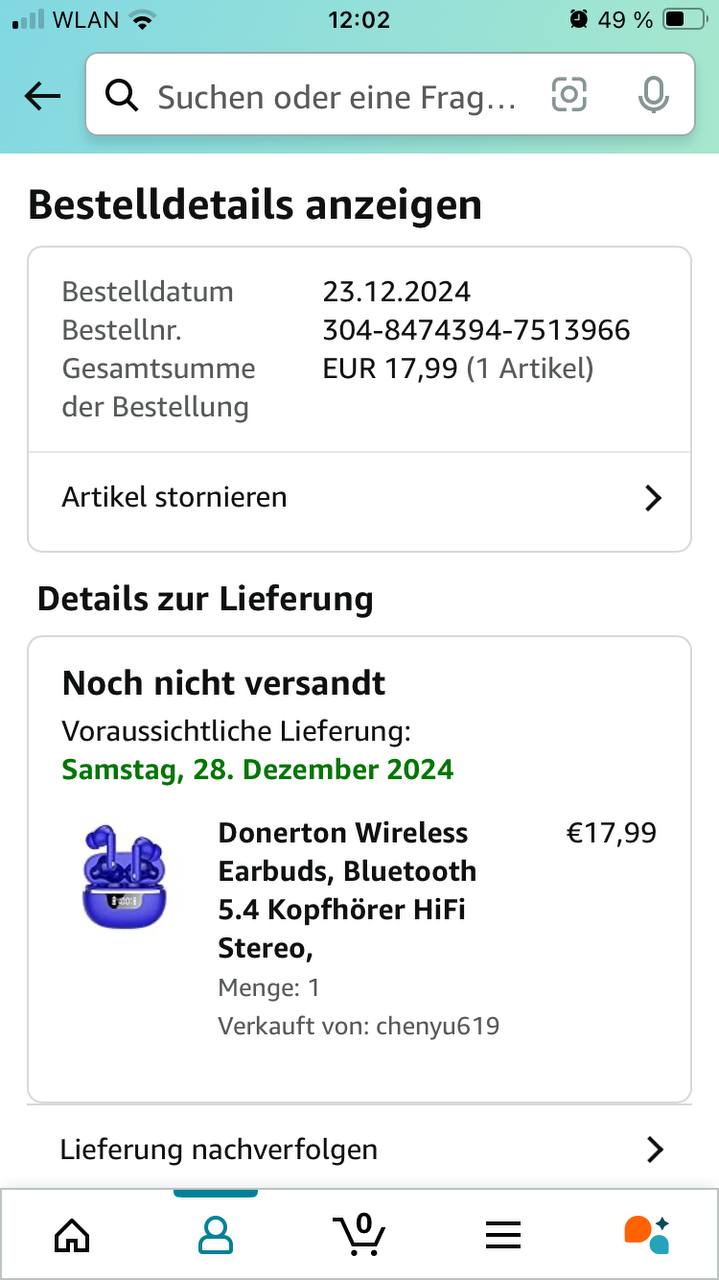The height and width of the screenshot is (1280, 719).
Task: Open the account profile tab
Action: [x=215, y=1235]
